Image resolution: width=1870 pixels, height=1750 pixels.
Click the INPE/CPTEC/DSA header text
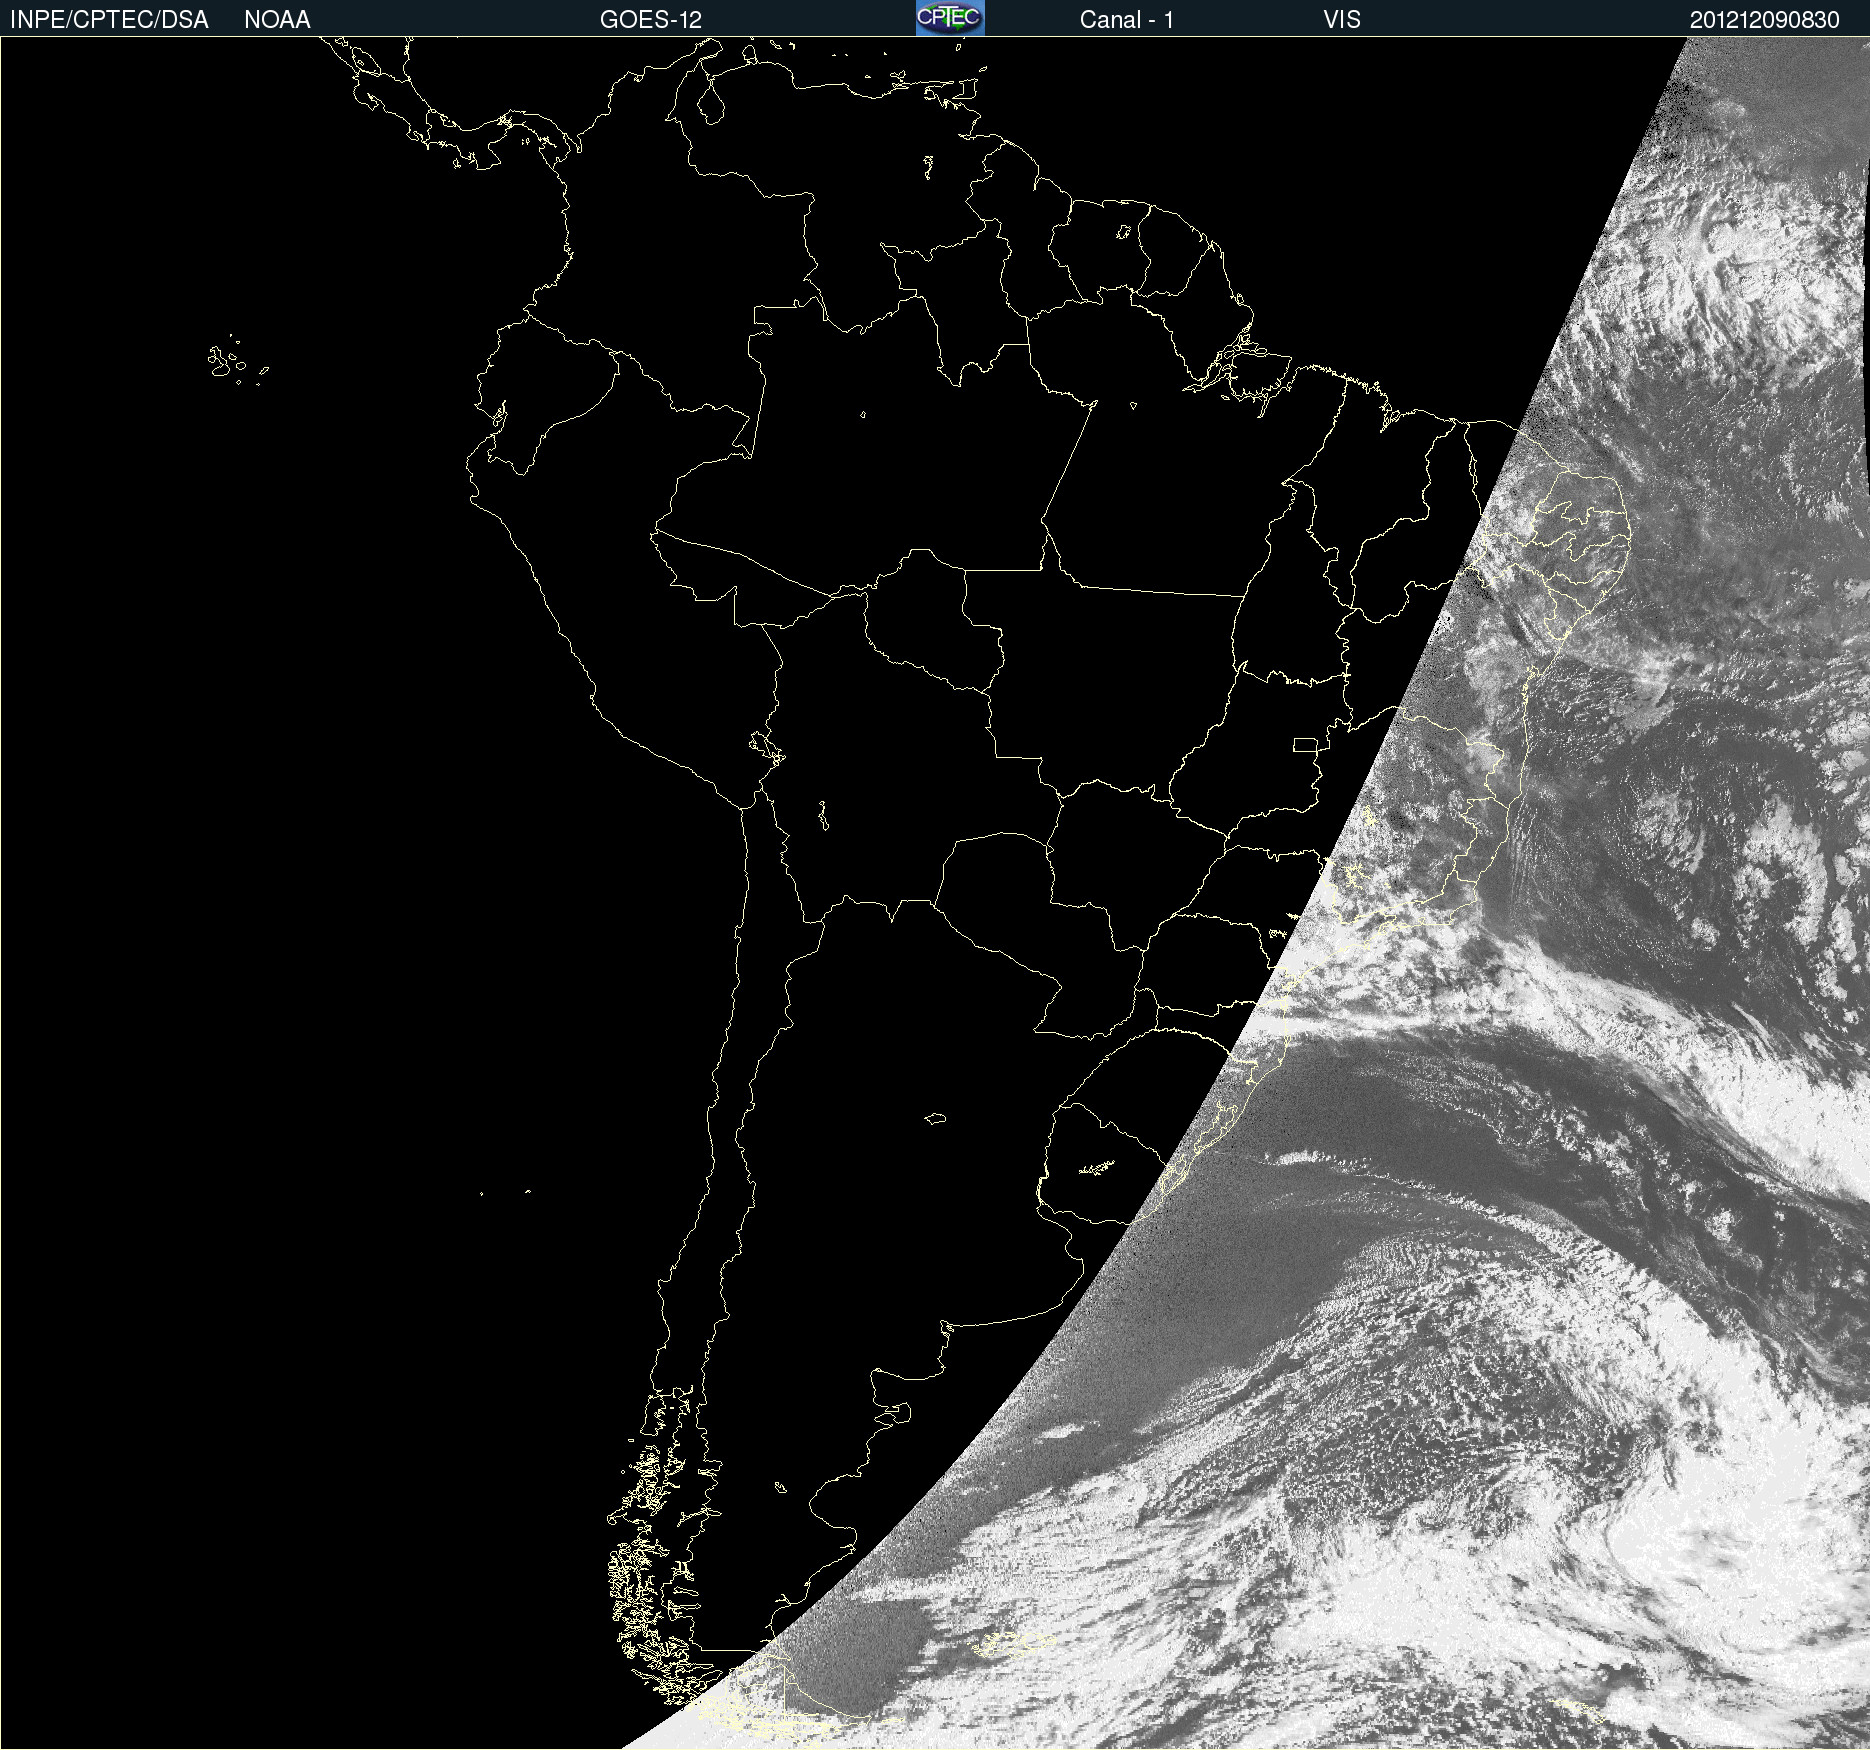click(x=109, y=20)
